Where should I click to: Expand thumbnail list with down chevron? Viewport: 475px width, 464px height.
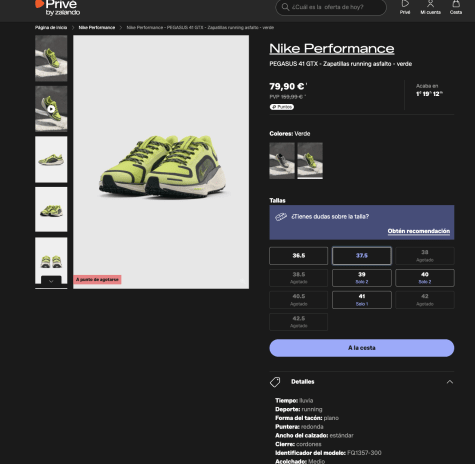pos(51,281)
